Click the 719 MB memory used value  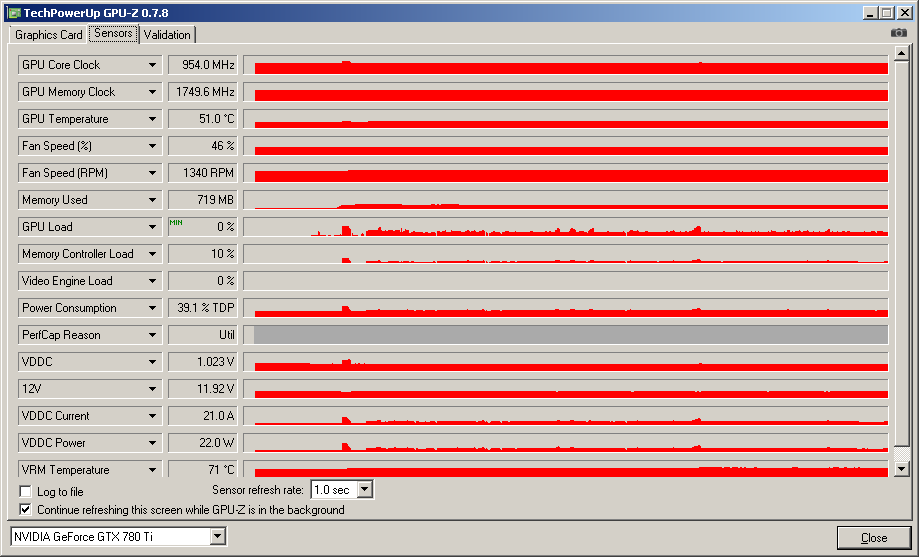[202, 200]
